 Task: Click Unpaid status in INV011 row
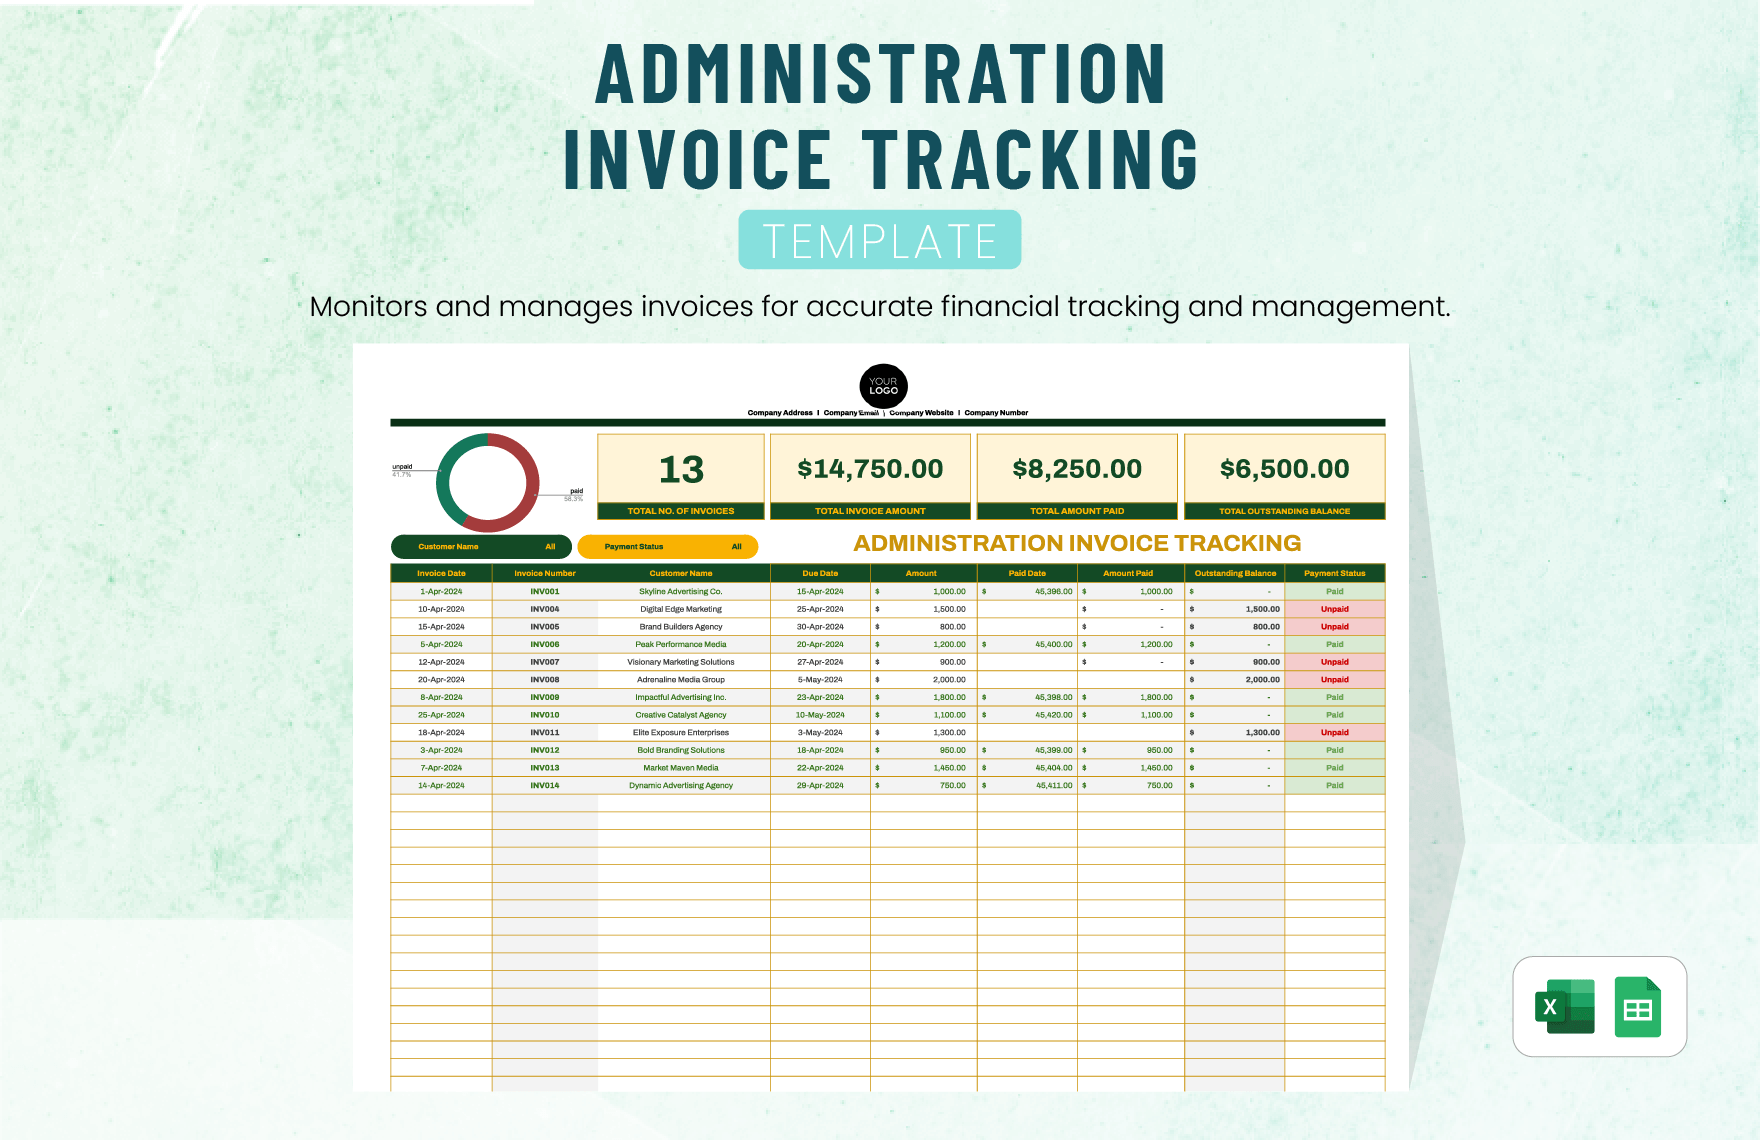click(x=1335, y=733)
